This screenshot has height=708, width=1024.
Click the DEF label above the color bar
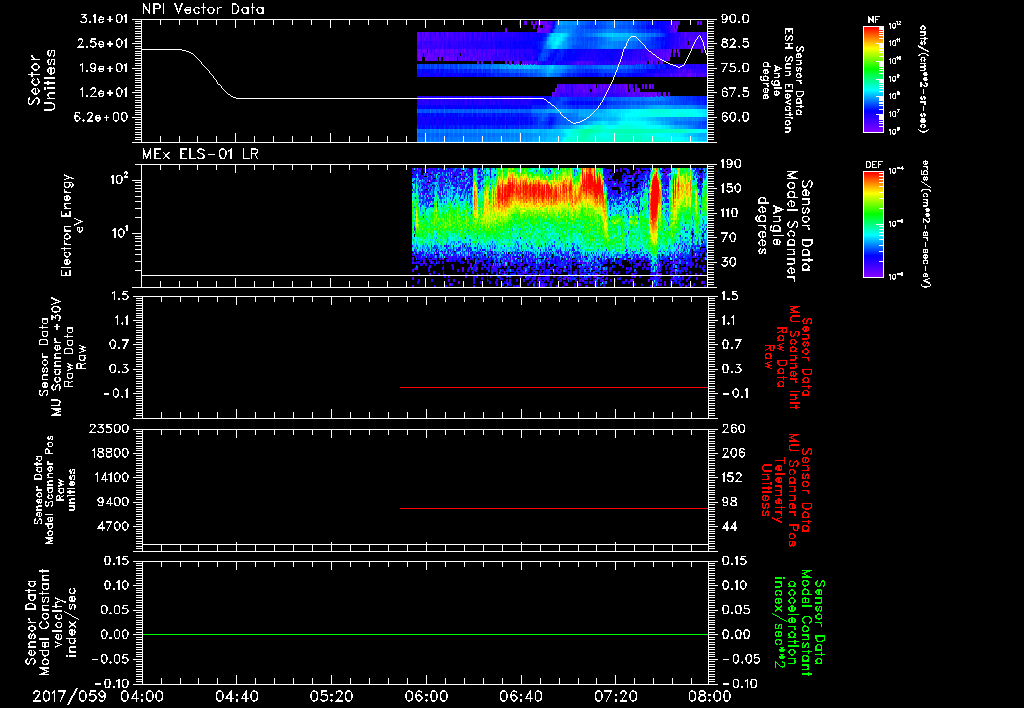(873, 165)
